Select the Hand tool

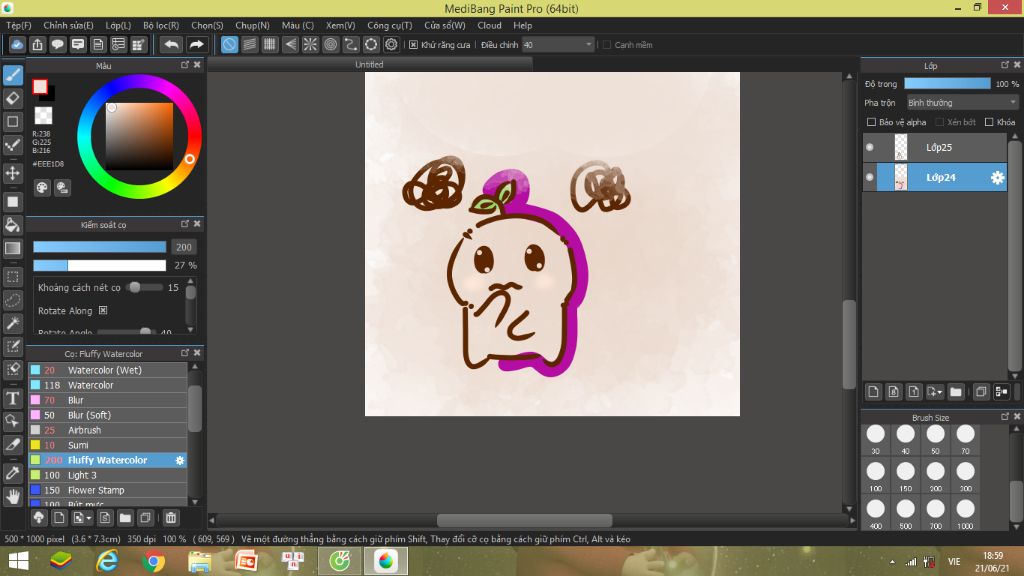click(12, 496)
